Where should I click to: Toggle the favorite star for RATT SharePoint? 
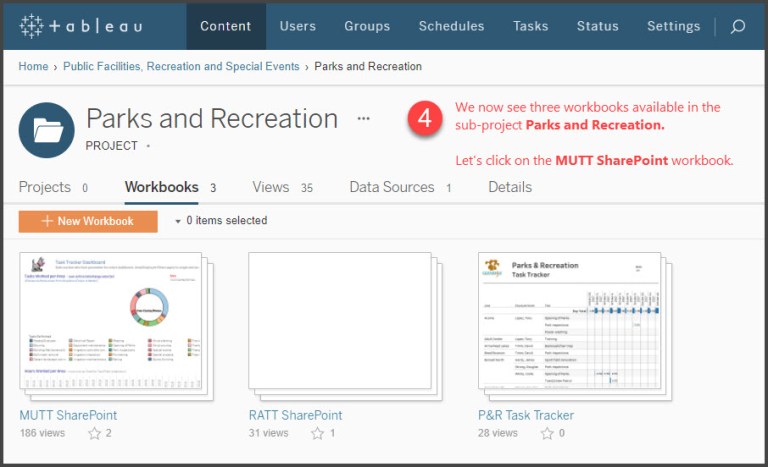(x=317, y=433)
